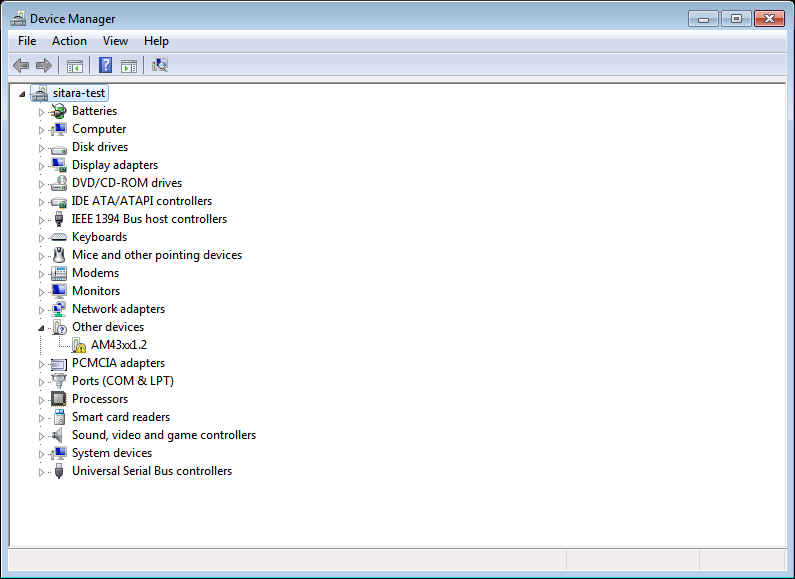The image size is (795, 579).
Task: Select the AM43xx1.2 device label
Action: pos(119,345)
